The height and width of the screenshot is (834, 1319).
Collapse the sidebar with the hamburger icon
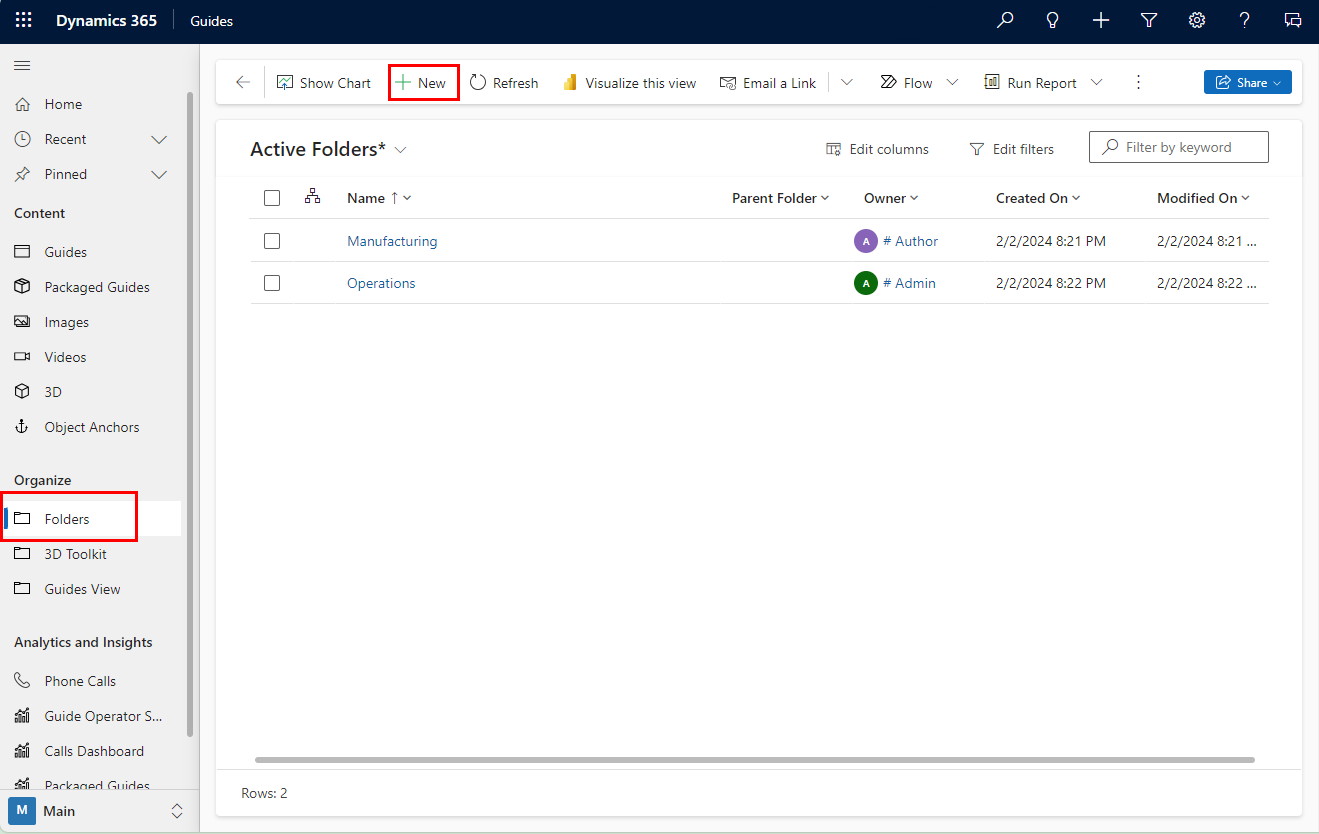22,65
